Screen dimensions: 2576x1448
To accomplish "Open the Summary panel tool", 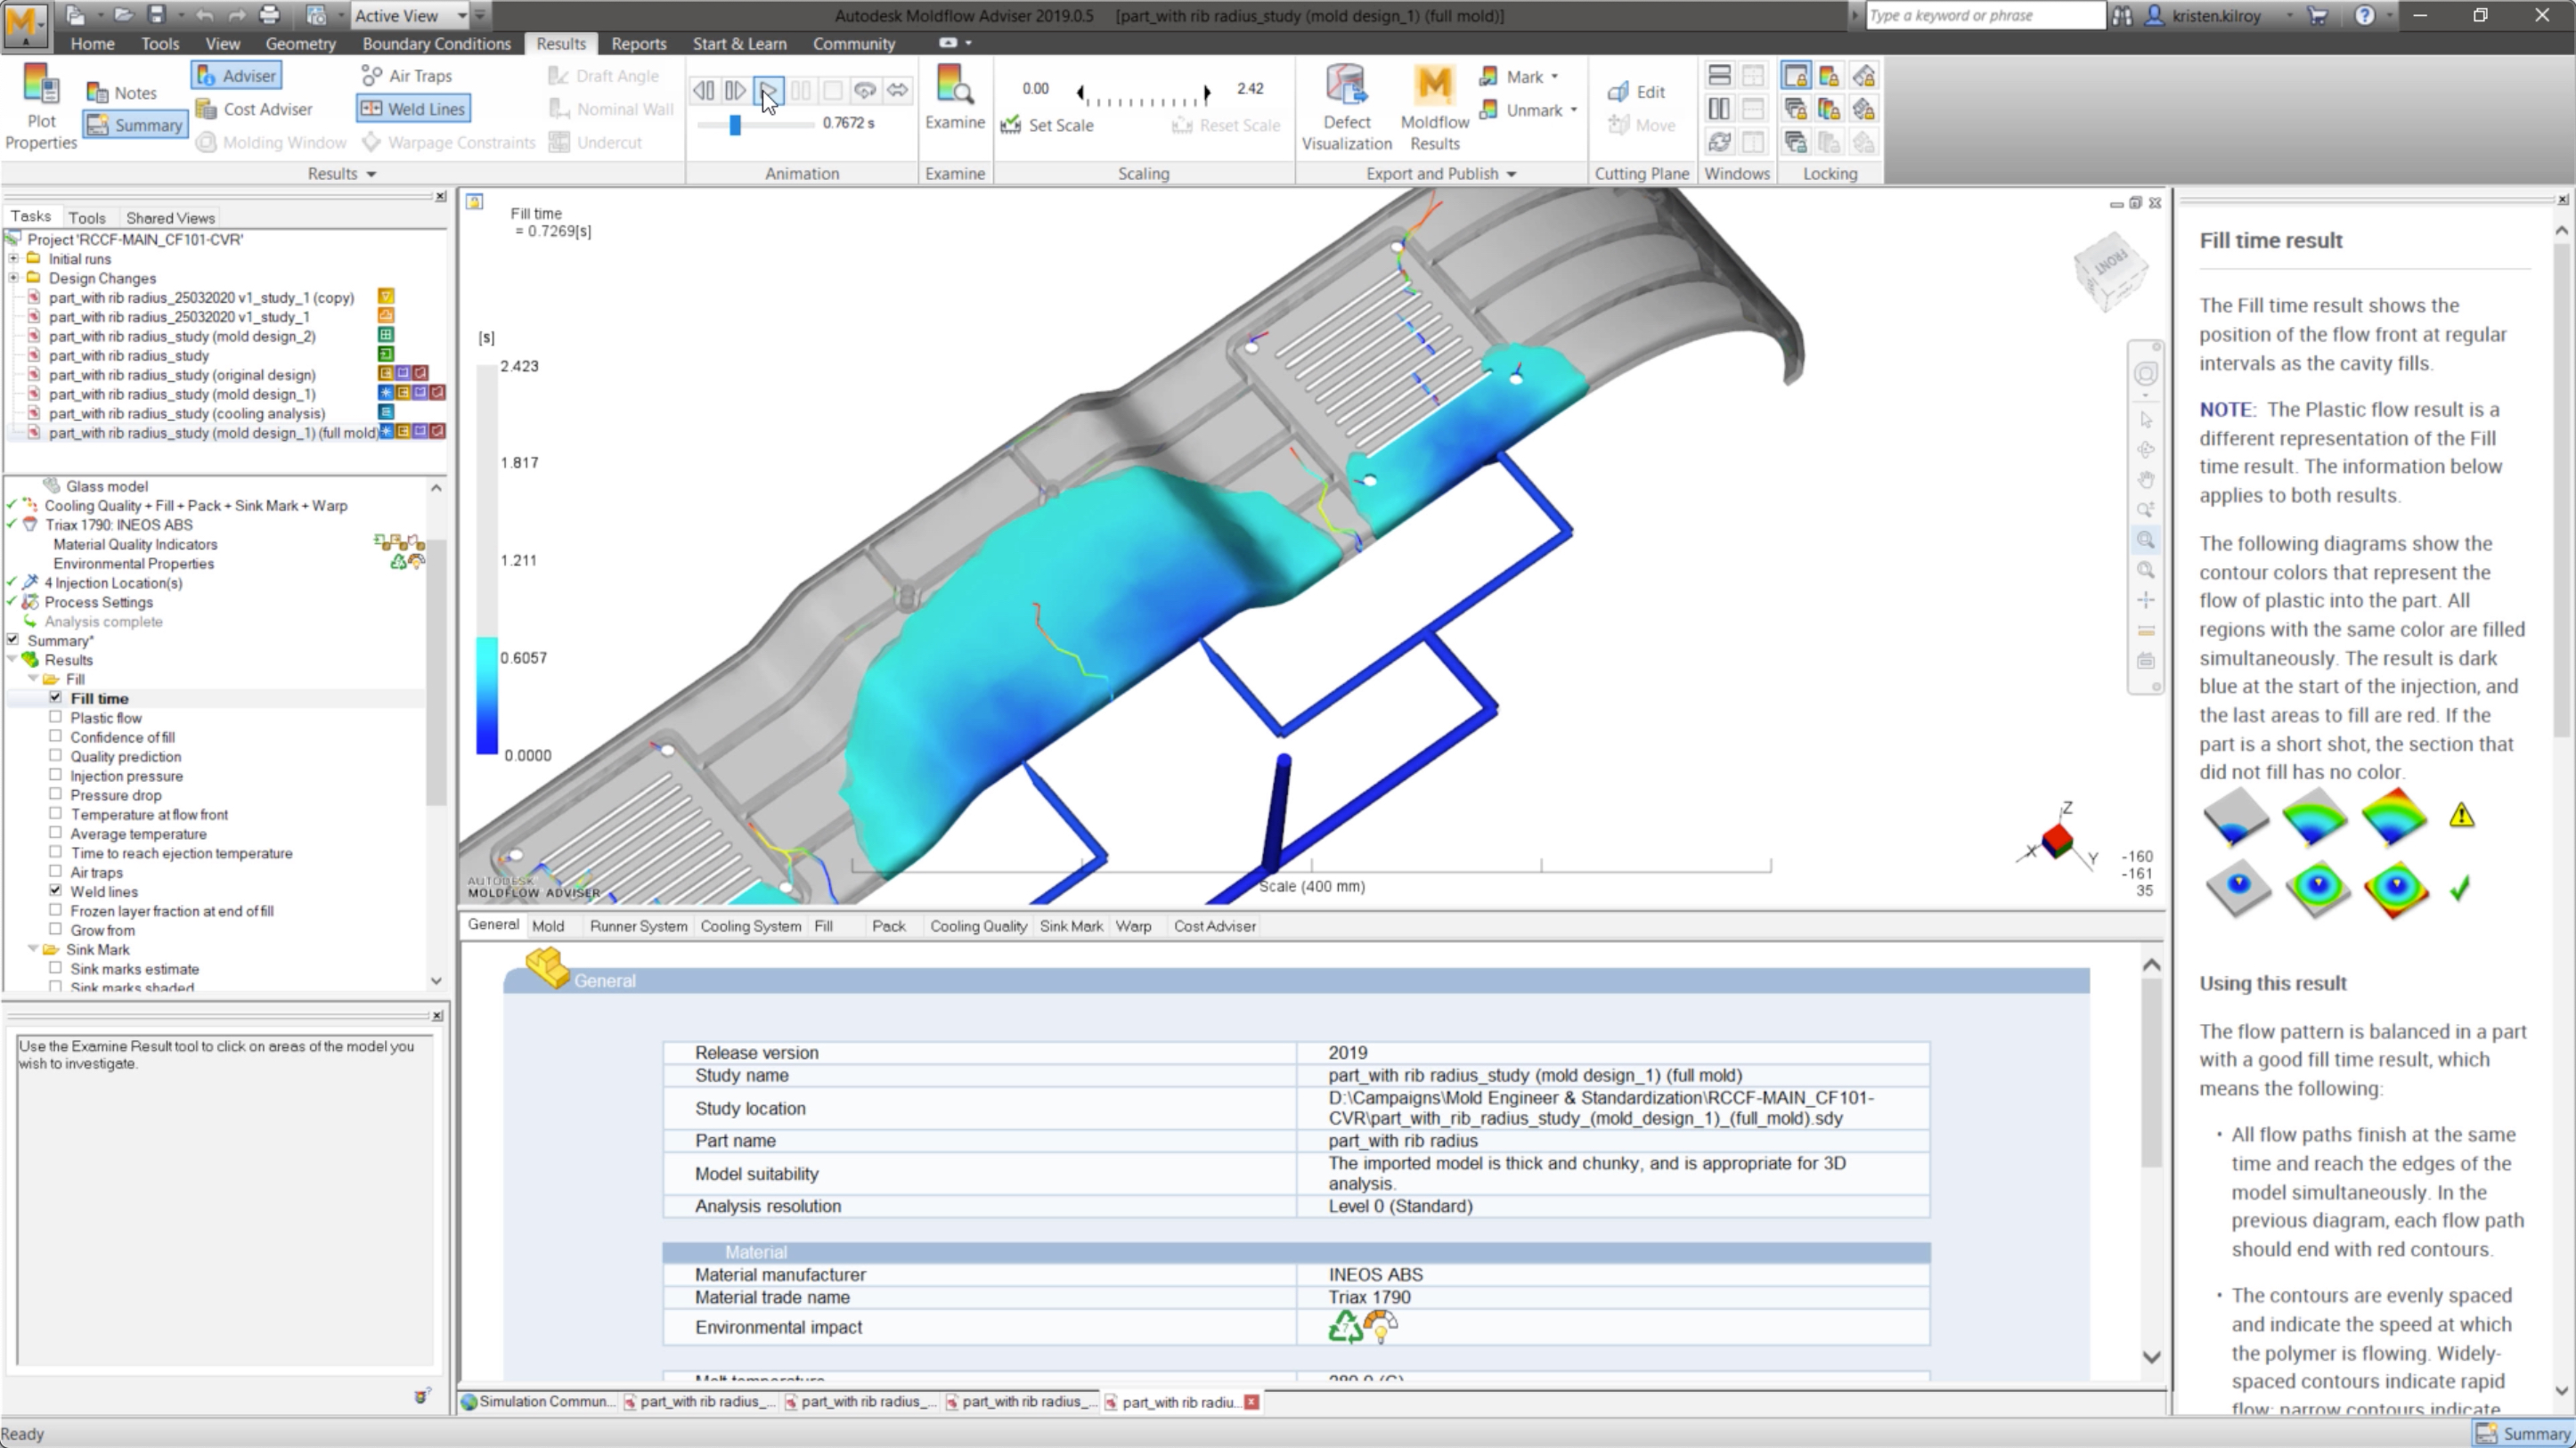I will tap(135, 124).
